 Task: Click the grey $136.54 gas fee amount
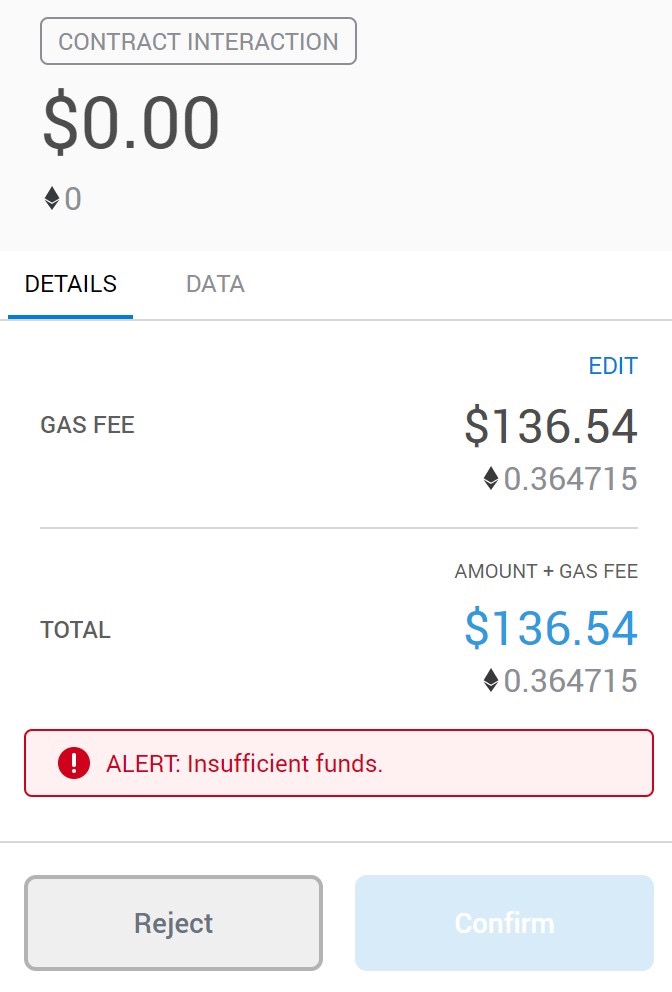click(x=551, y=427)
